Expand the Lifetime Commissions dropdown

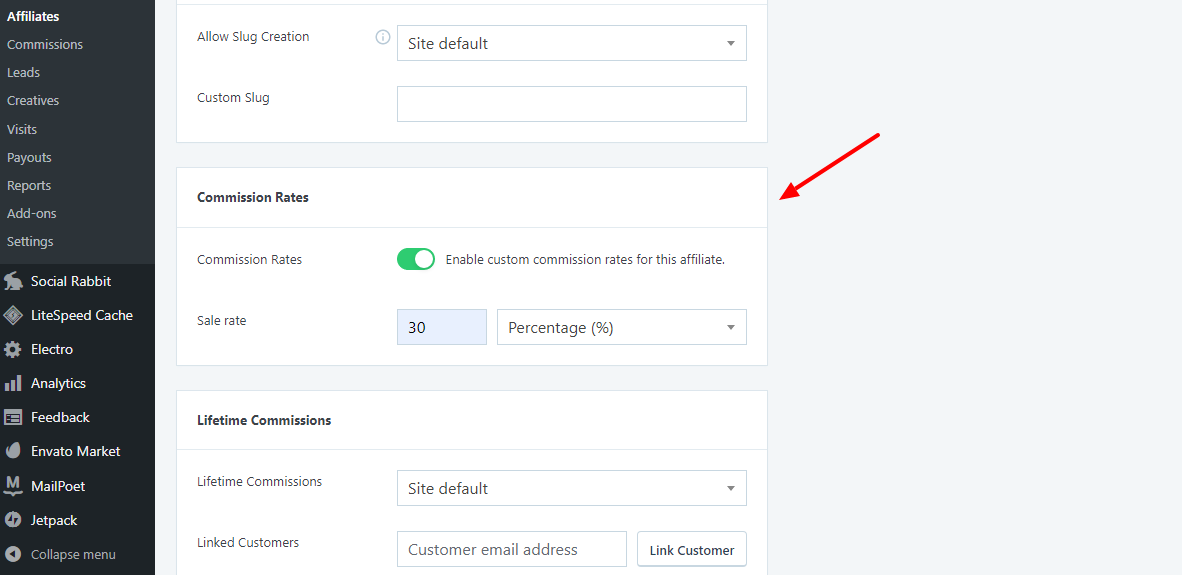[571, 488]
